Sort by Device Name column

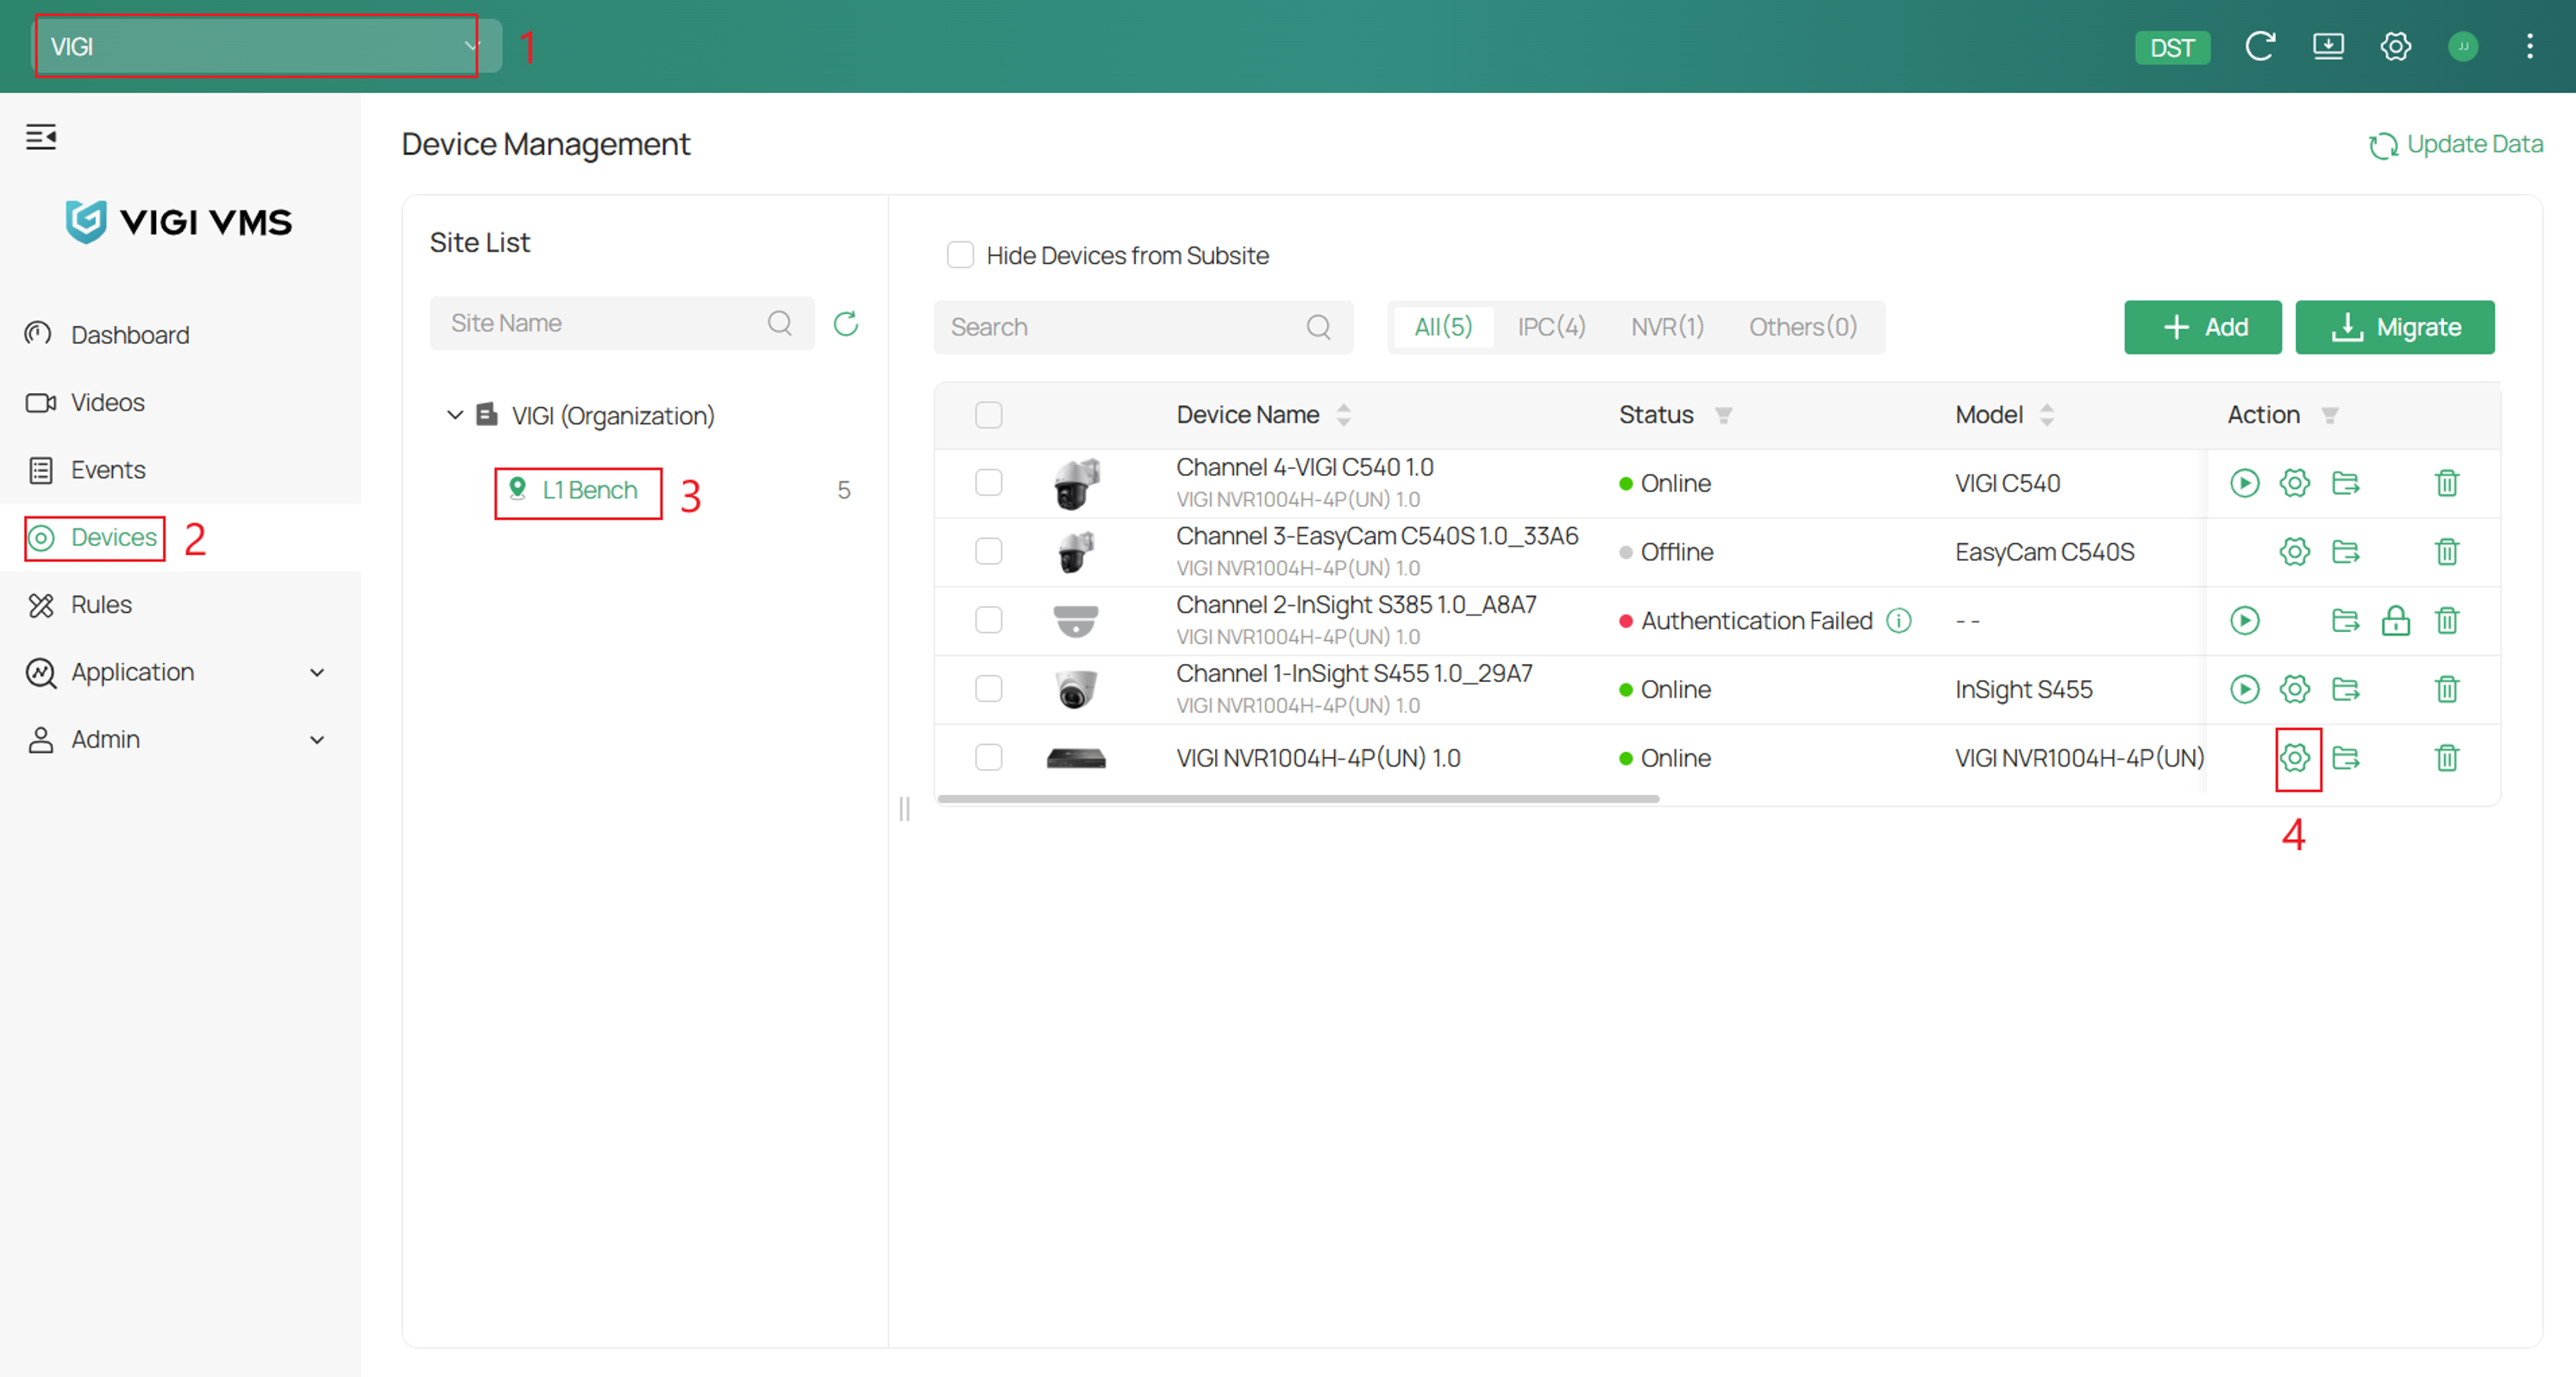(1344, 415)
